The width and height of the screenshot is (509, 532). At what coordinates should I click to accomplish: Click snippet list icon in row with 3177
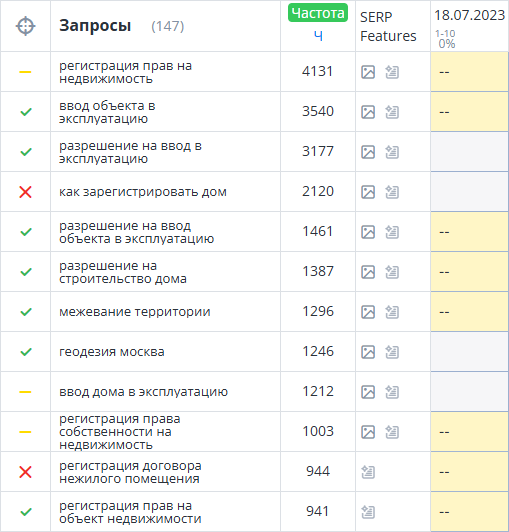(392, 152)
